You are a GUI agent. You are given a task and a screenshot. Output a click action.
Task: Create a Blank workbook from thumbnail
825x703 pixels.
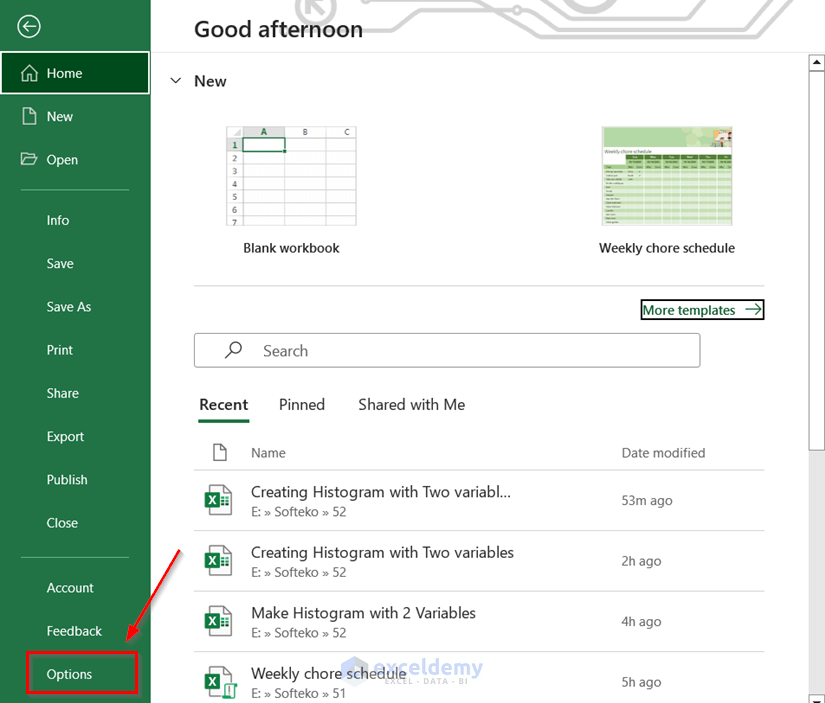click(291, 176)
